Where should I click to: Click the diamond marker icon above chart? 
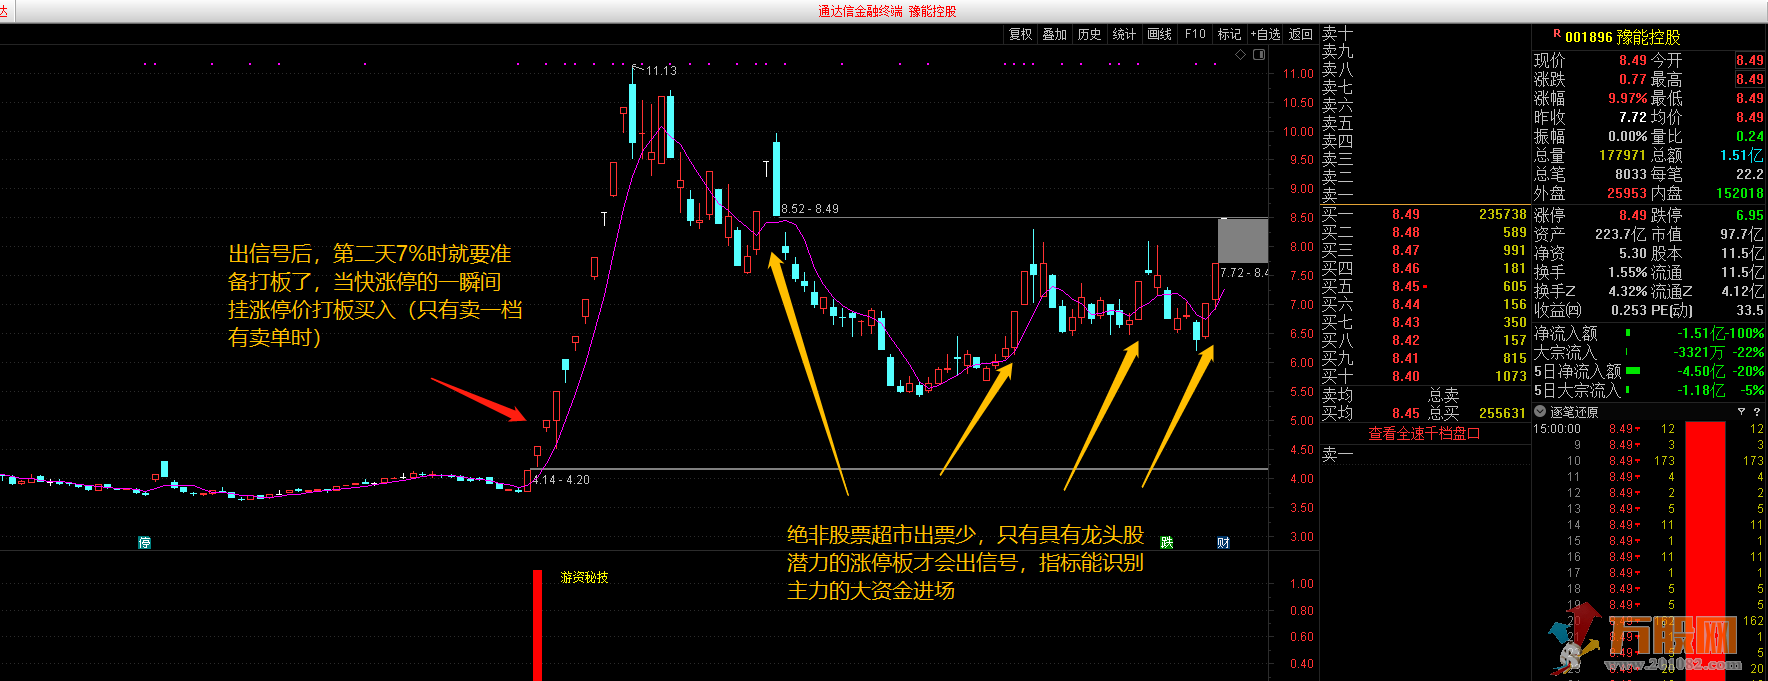pyautogui.click(x=1241, y=55)
